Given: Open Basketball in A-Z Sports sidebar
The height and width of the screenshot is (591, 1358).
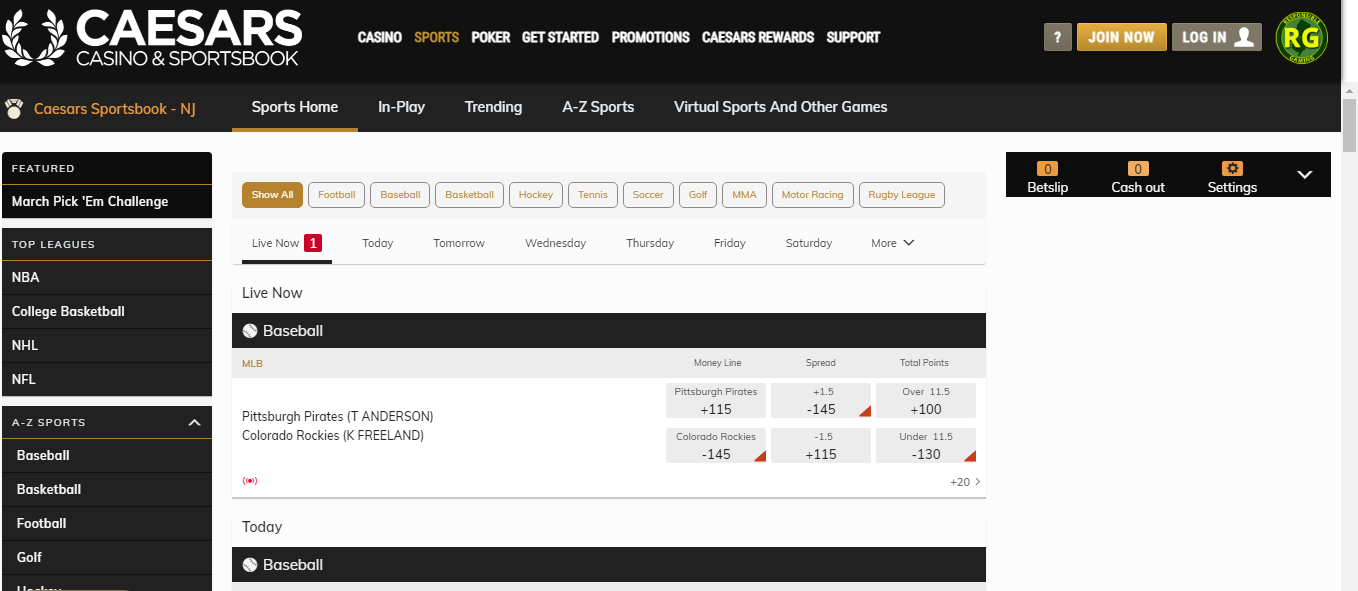Looking at the screenshot, I should point(107,489).
